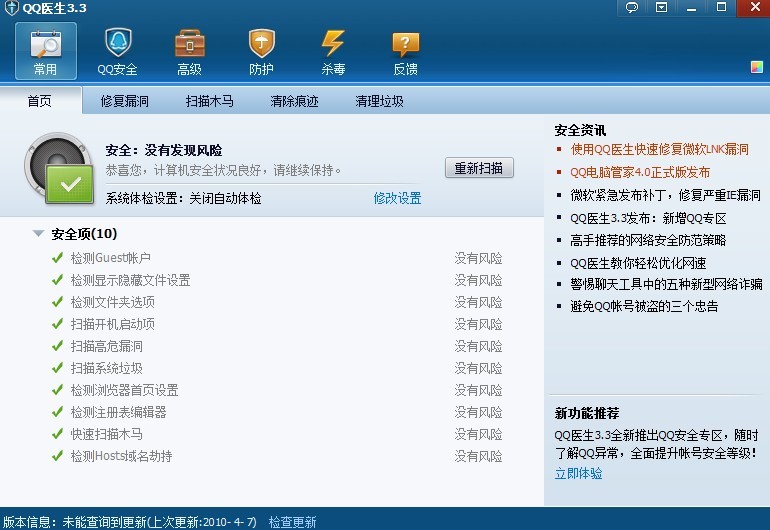Screen dimensions: 770x530
Task: Click the 重新扫描 rescan button
Action: click(479, 168)
